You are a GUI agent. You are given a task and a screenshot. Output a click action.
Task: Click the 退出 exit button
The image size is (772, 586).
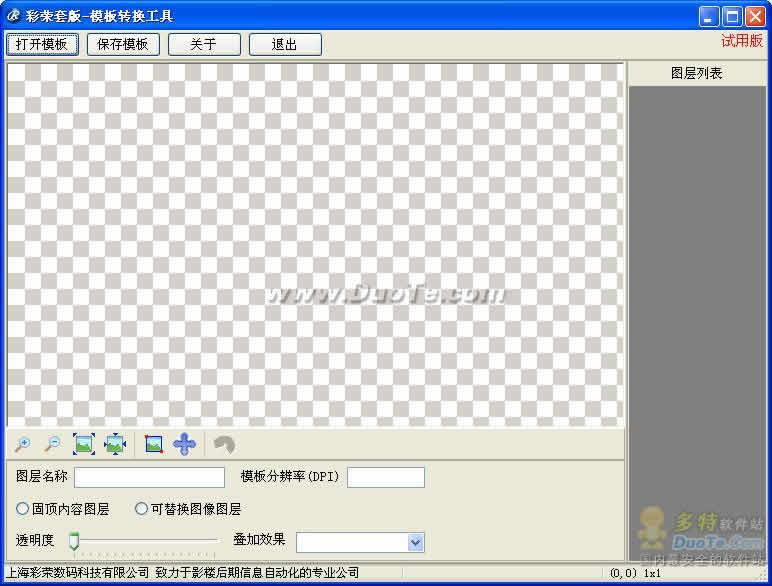(286, 44)
